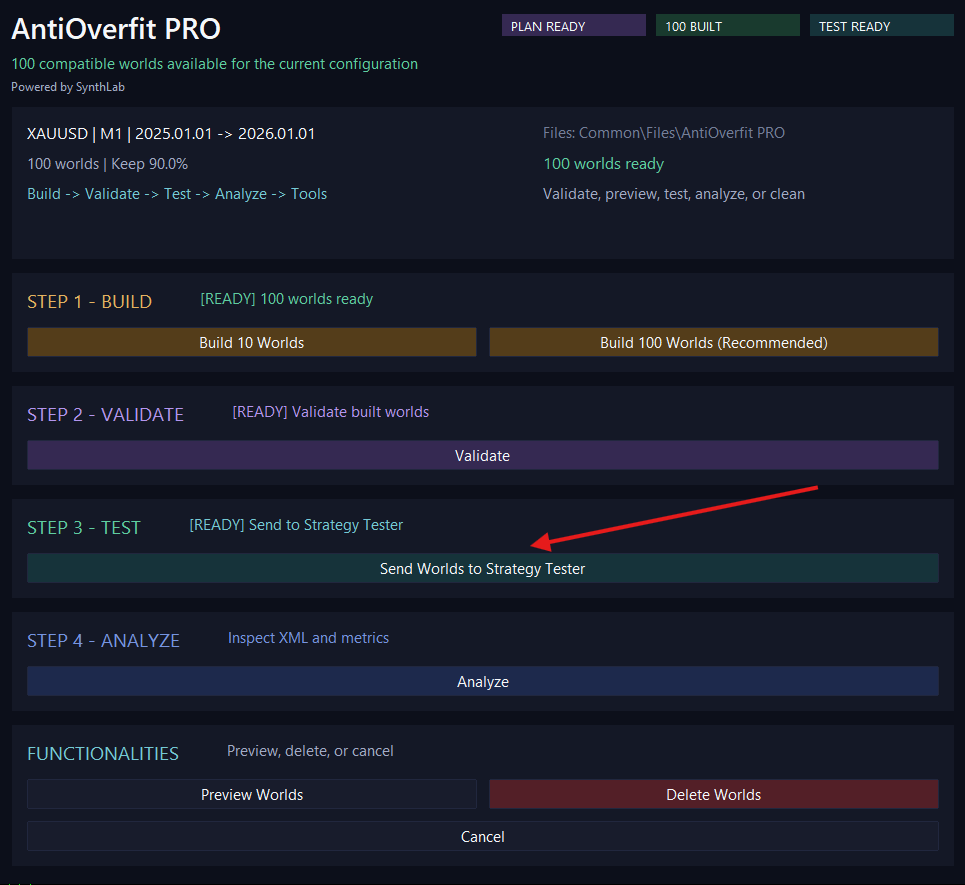Viewport: 965px width, 885px height.
Task: Run the Validate step button
Action: tap(482, 455)
